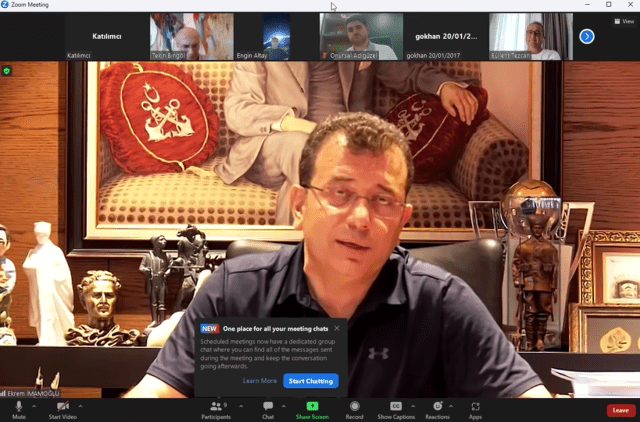Screen dimensions: 640x422
Task: Dismiss the meeting chats popup
Action: (337, 328)
